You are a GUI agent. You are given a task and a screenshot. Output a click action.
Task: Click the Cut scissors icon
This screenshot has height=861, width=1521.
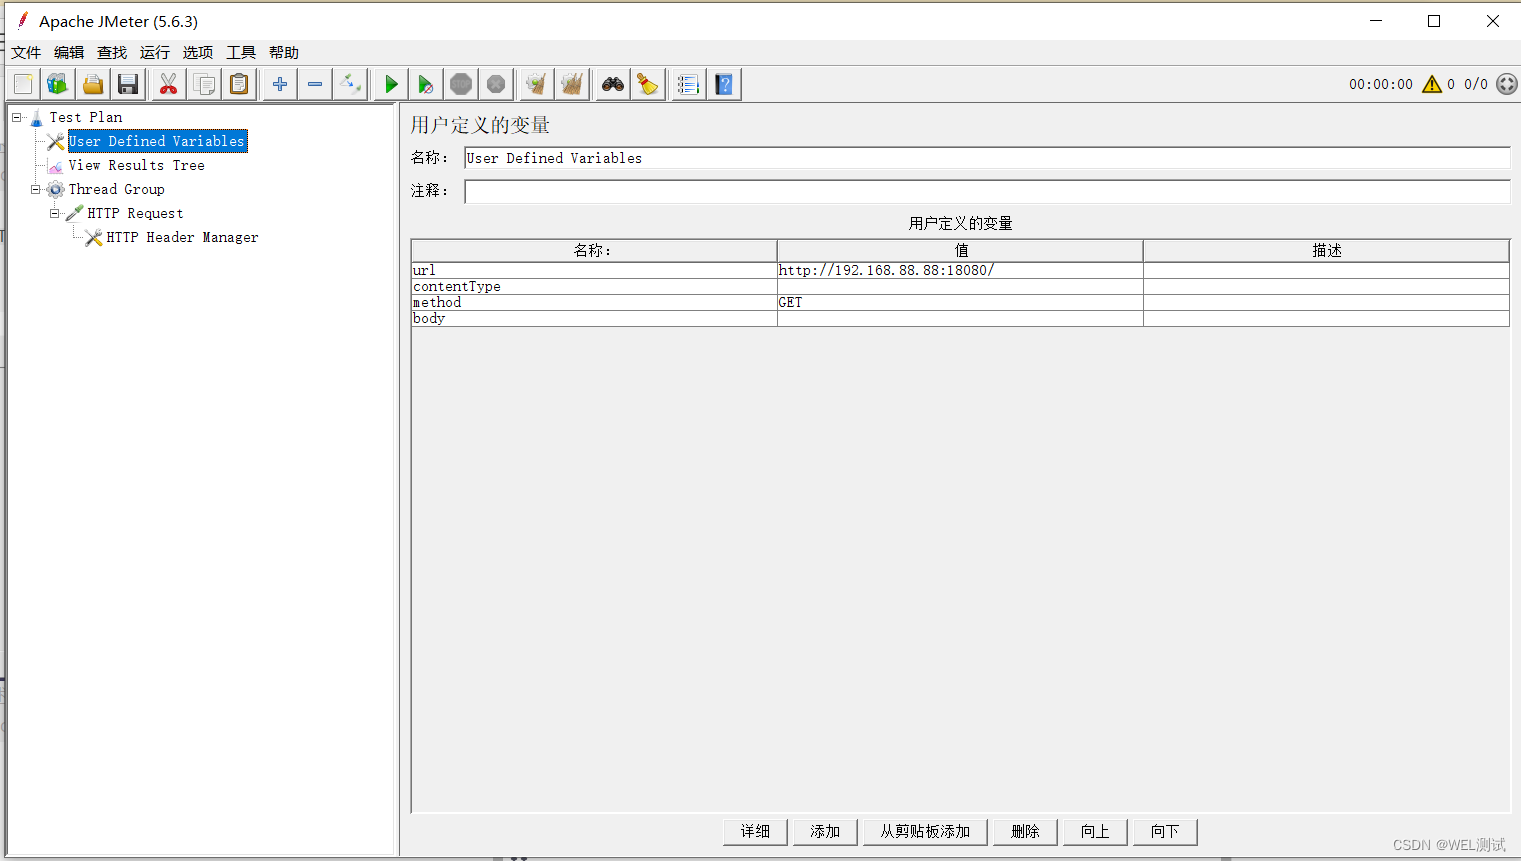168,84
